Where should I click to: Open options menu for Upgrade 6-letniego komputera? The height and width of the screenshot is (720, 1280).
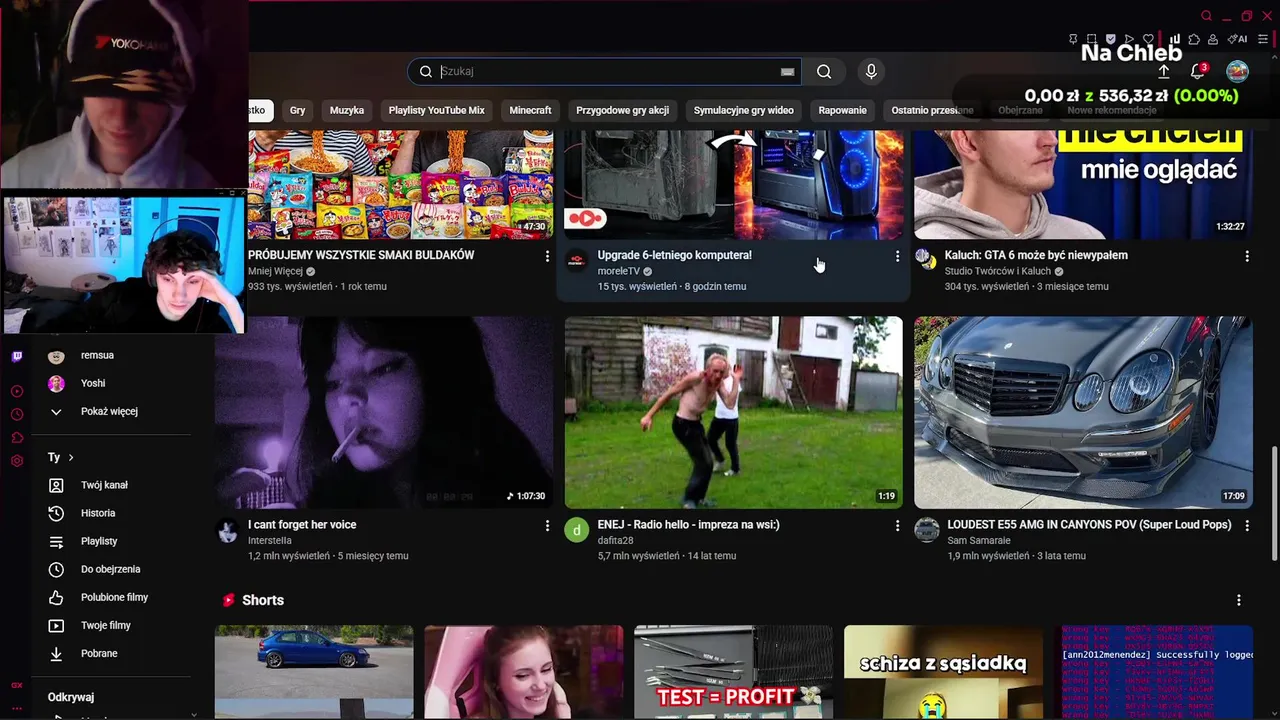(x=897, y=256)
